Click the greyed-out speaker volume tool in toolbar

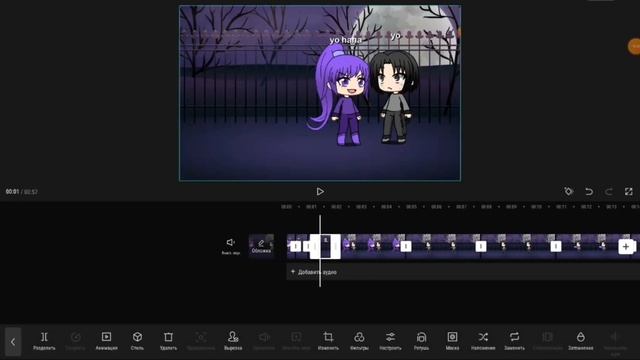[x=264, y=340]
